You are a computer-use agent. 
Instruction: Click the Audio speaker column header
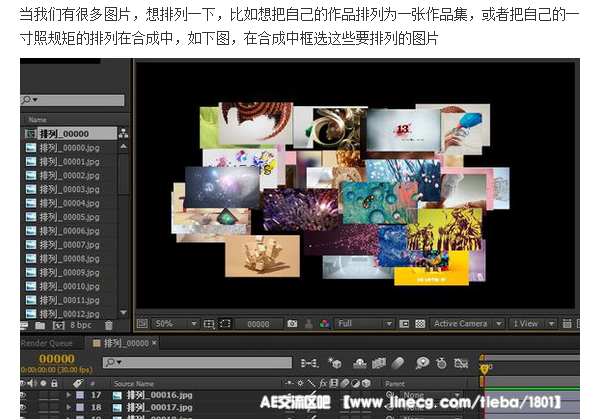point(33,383)
